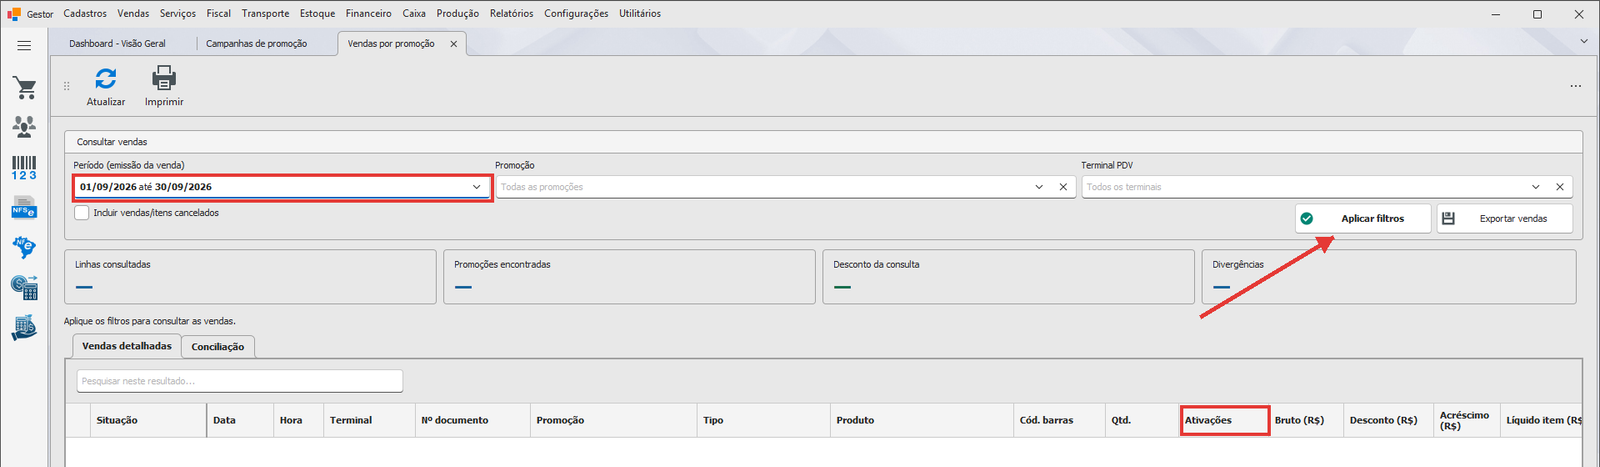The width and height of the screenshot is (1600, 467).
Task: Close the Vendas por promoção tab
Action: tap(454, 44)
